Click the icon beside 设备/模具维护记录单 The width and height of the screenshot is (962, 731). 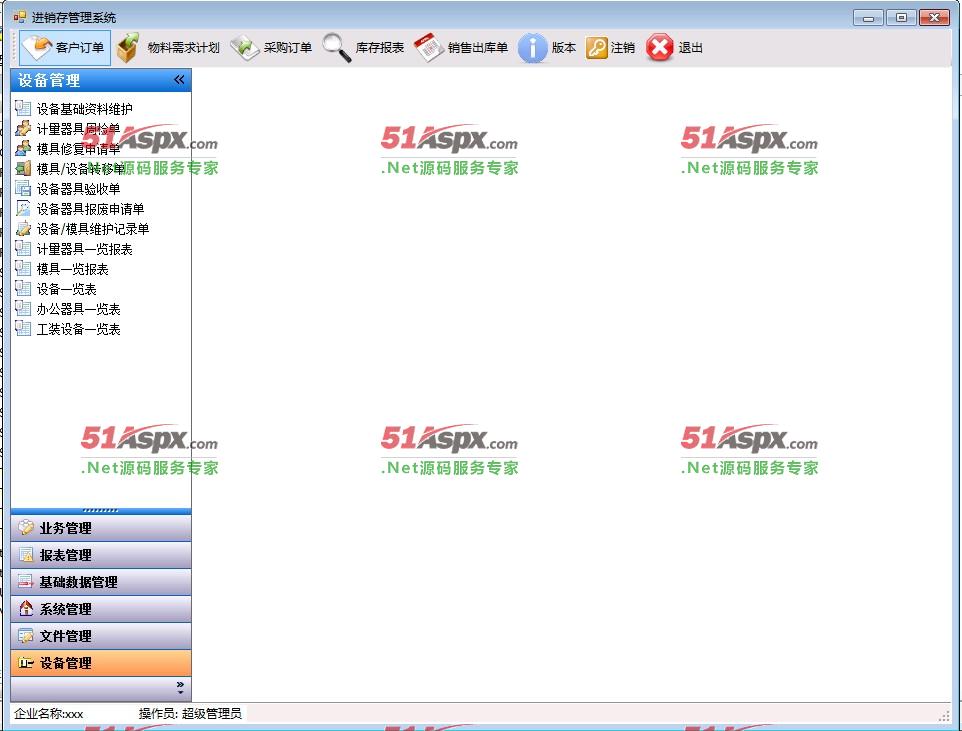pos(23,228)
